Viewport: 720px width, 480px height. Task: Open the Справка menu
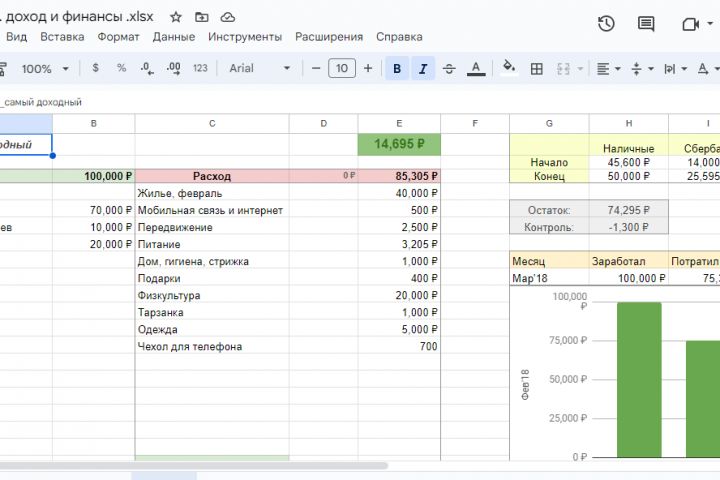pyautogui.click(x=399, y=37)
